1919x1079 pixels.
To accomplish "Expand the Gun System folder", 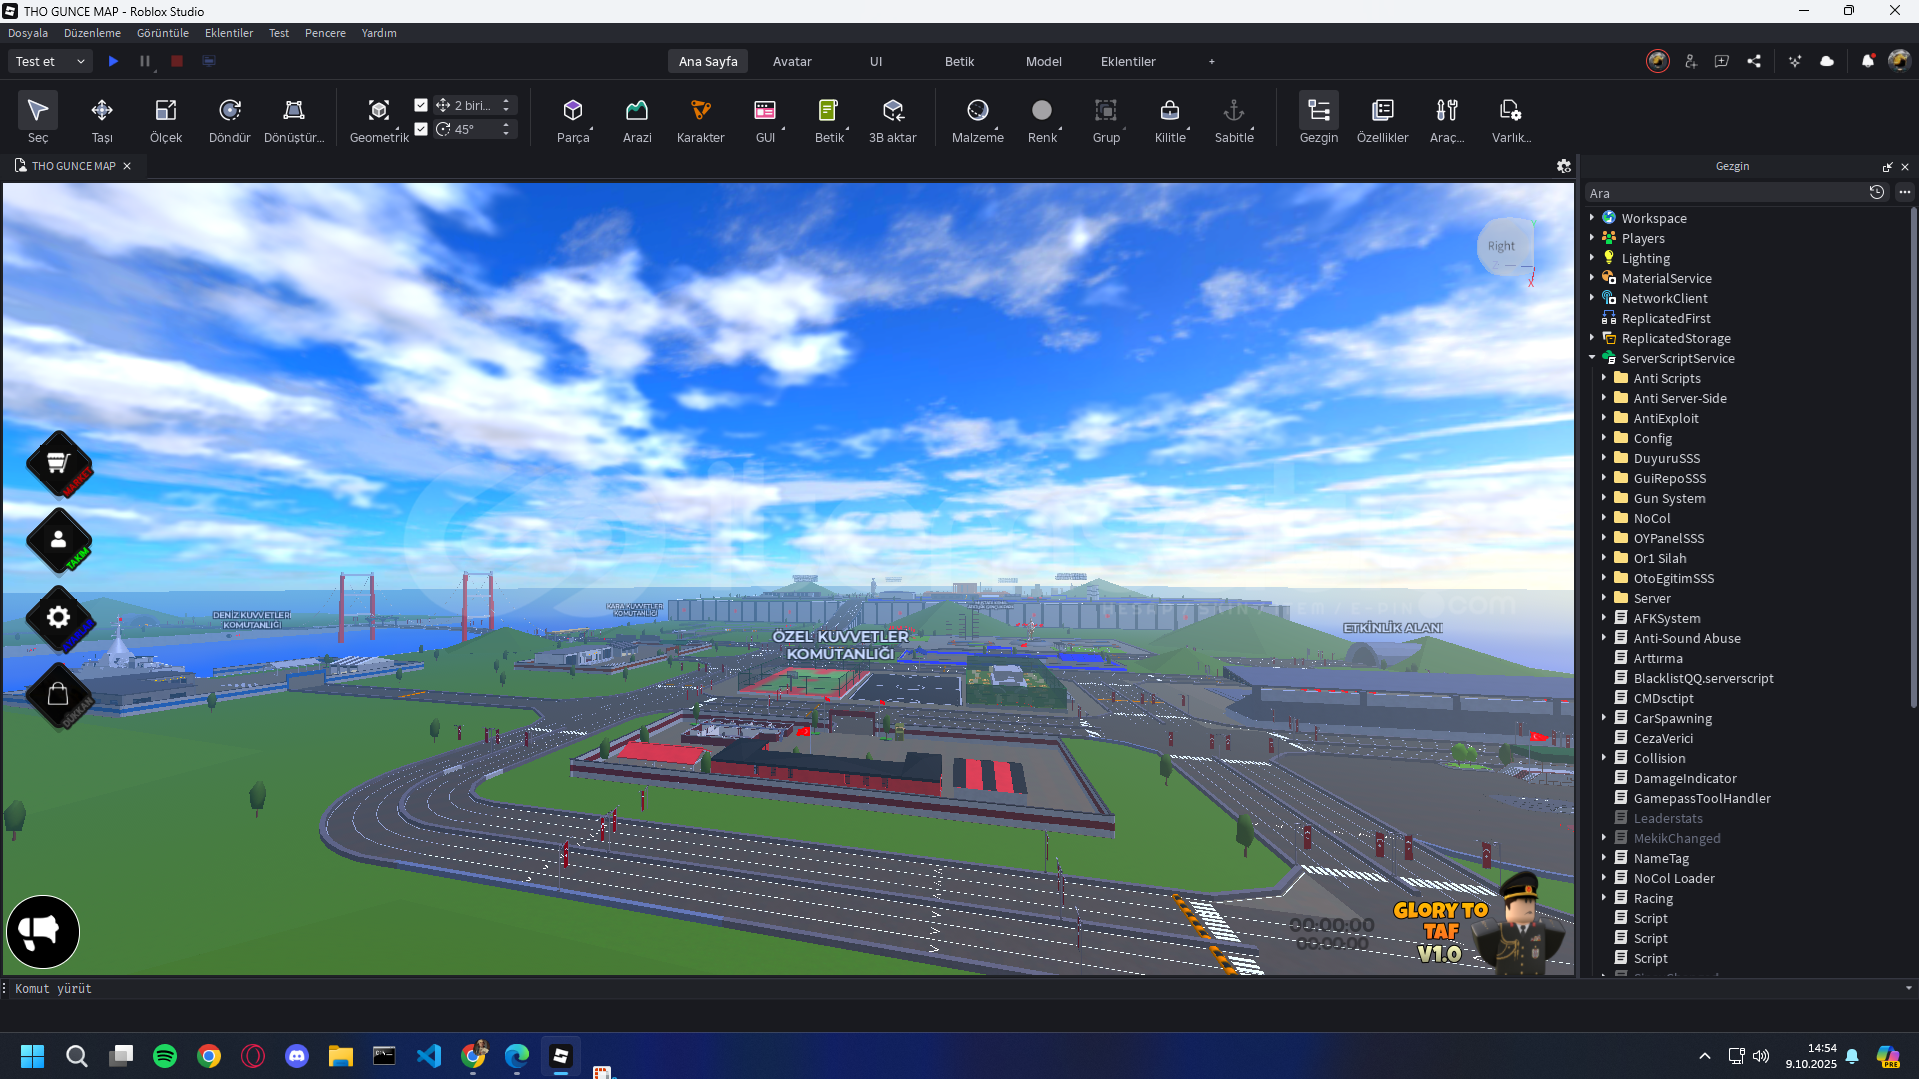I will (x=1604, y=497).
